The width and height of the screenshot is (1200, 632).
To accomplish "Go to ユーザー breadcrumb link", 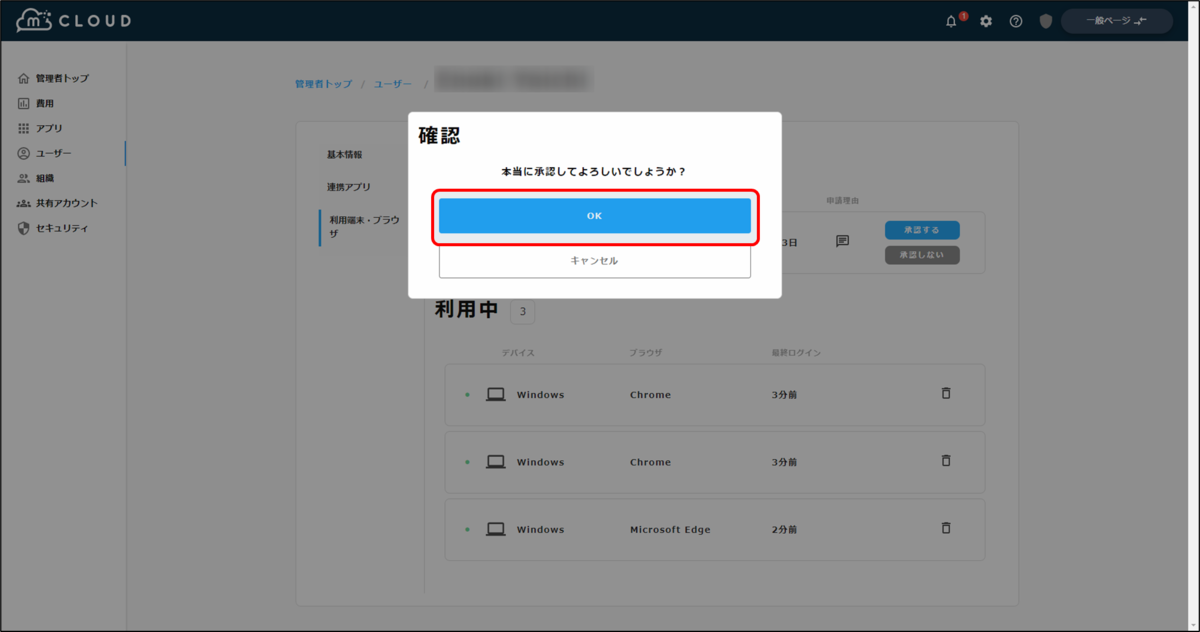I will (393, 84).
